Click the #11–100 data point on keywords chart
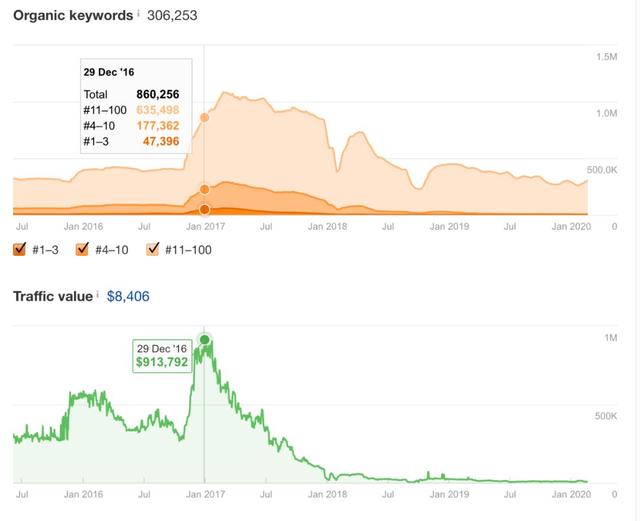 (205, 117)
